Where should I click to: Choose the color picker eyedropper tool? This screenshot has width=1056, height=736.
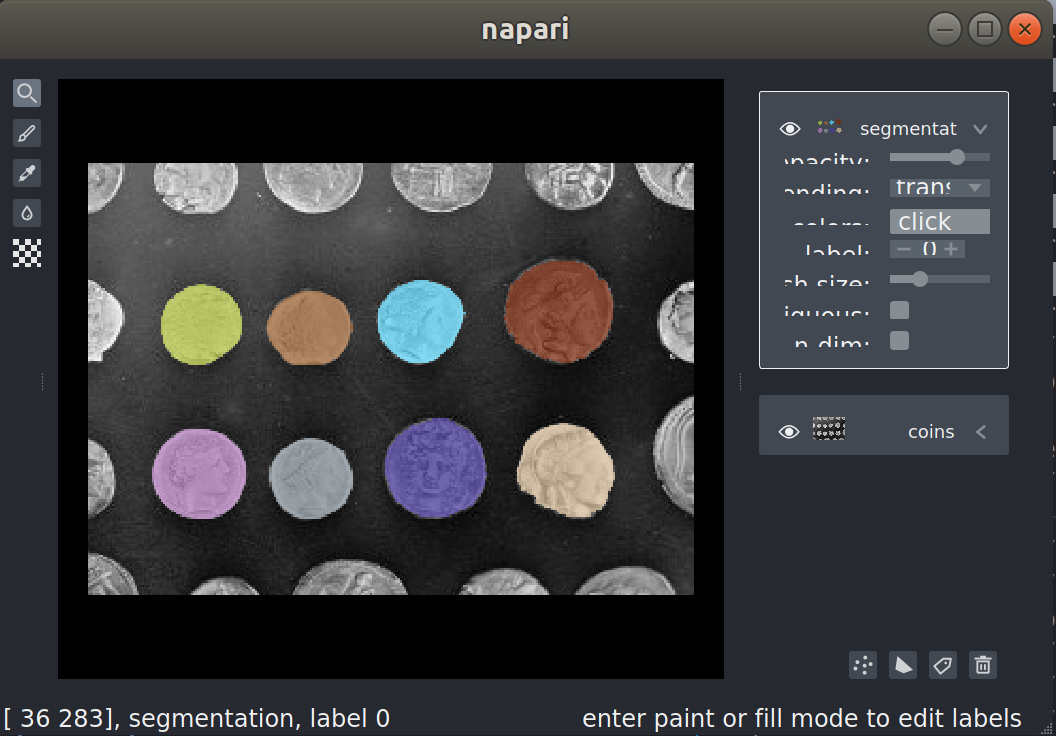pos(27,173)
